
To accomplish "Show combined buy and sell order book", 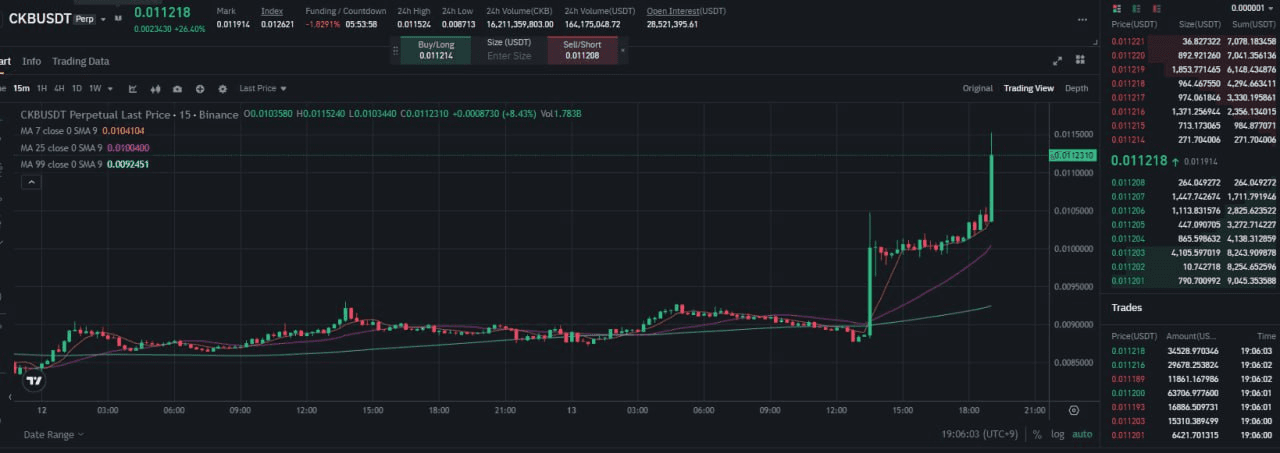I will [x=1116, y=8].
